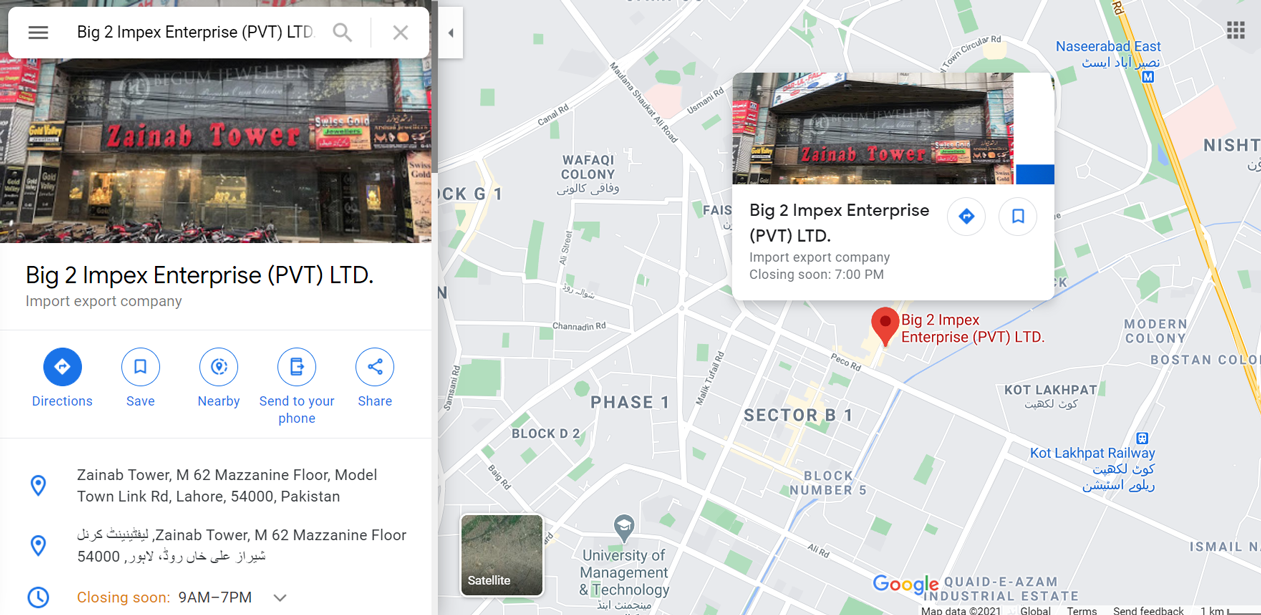Image resolution: width=1261 pixels, height=615 pixels.
Task: Click Send feedback link
Action: 1148,610
